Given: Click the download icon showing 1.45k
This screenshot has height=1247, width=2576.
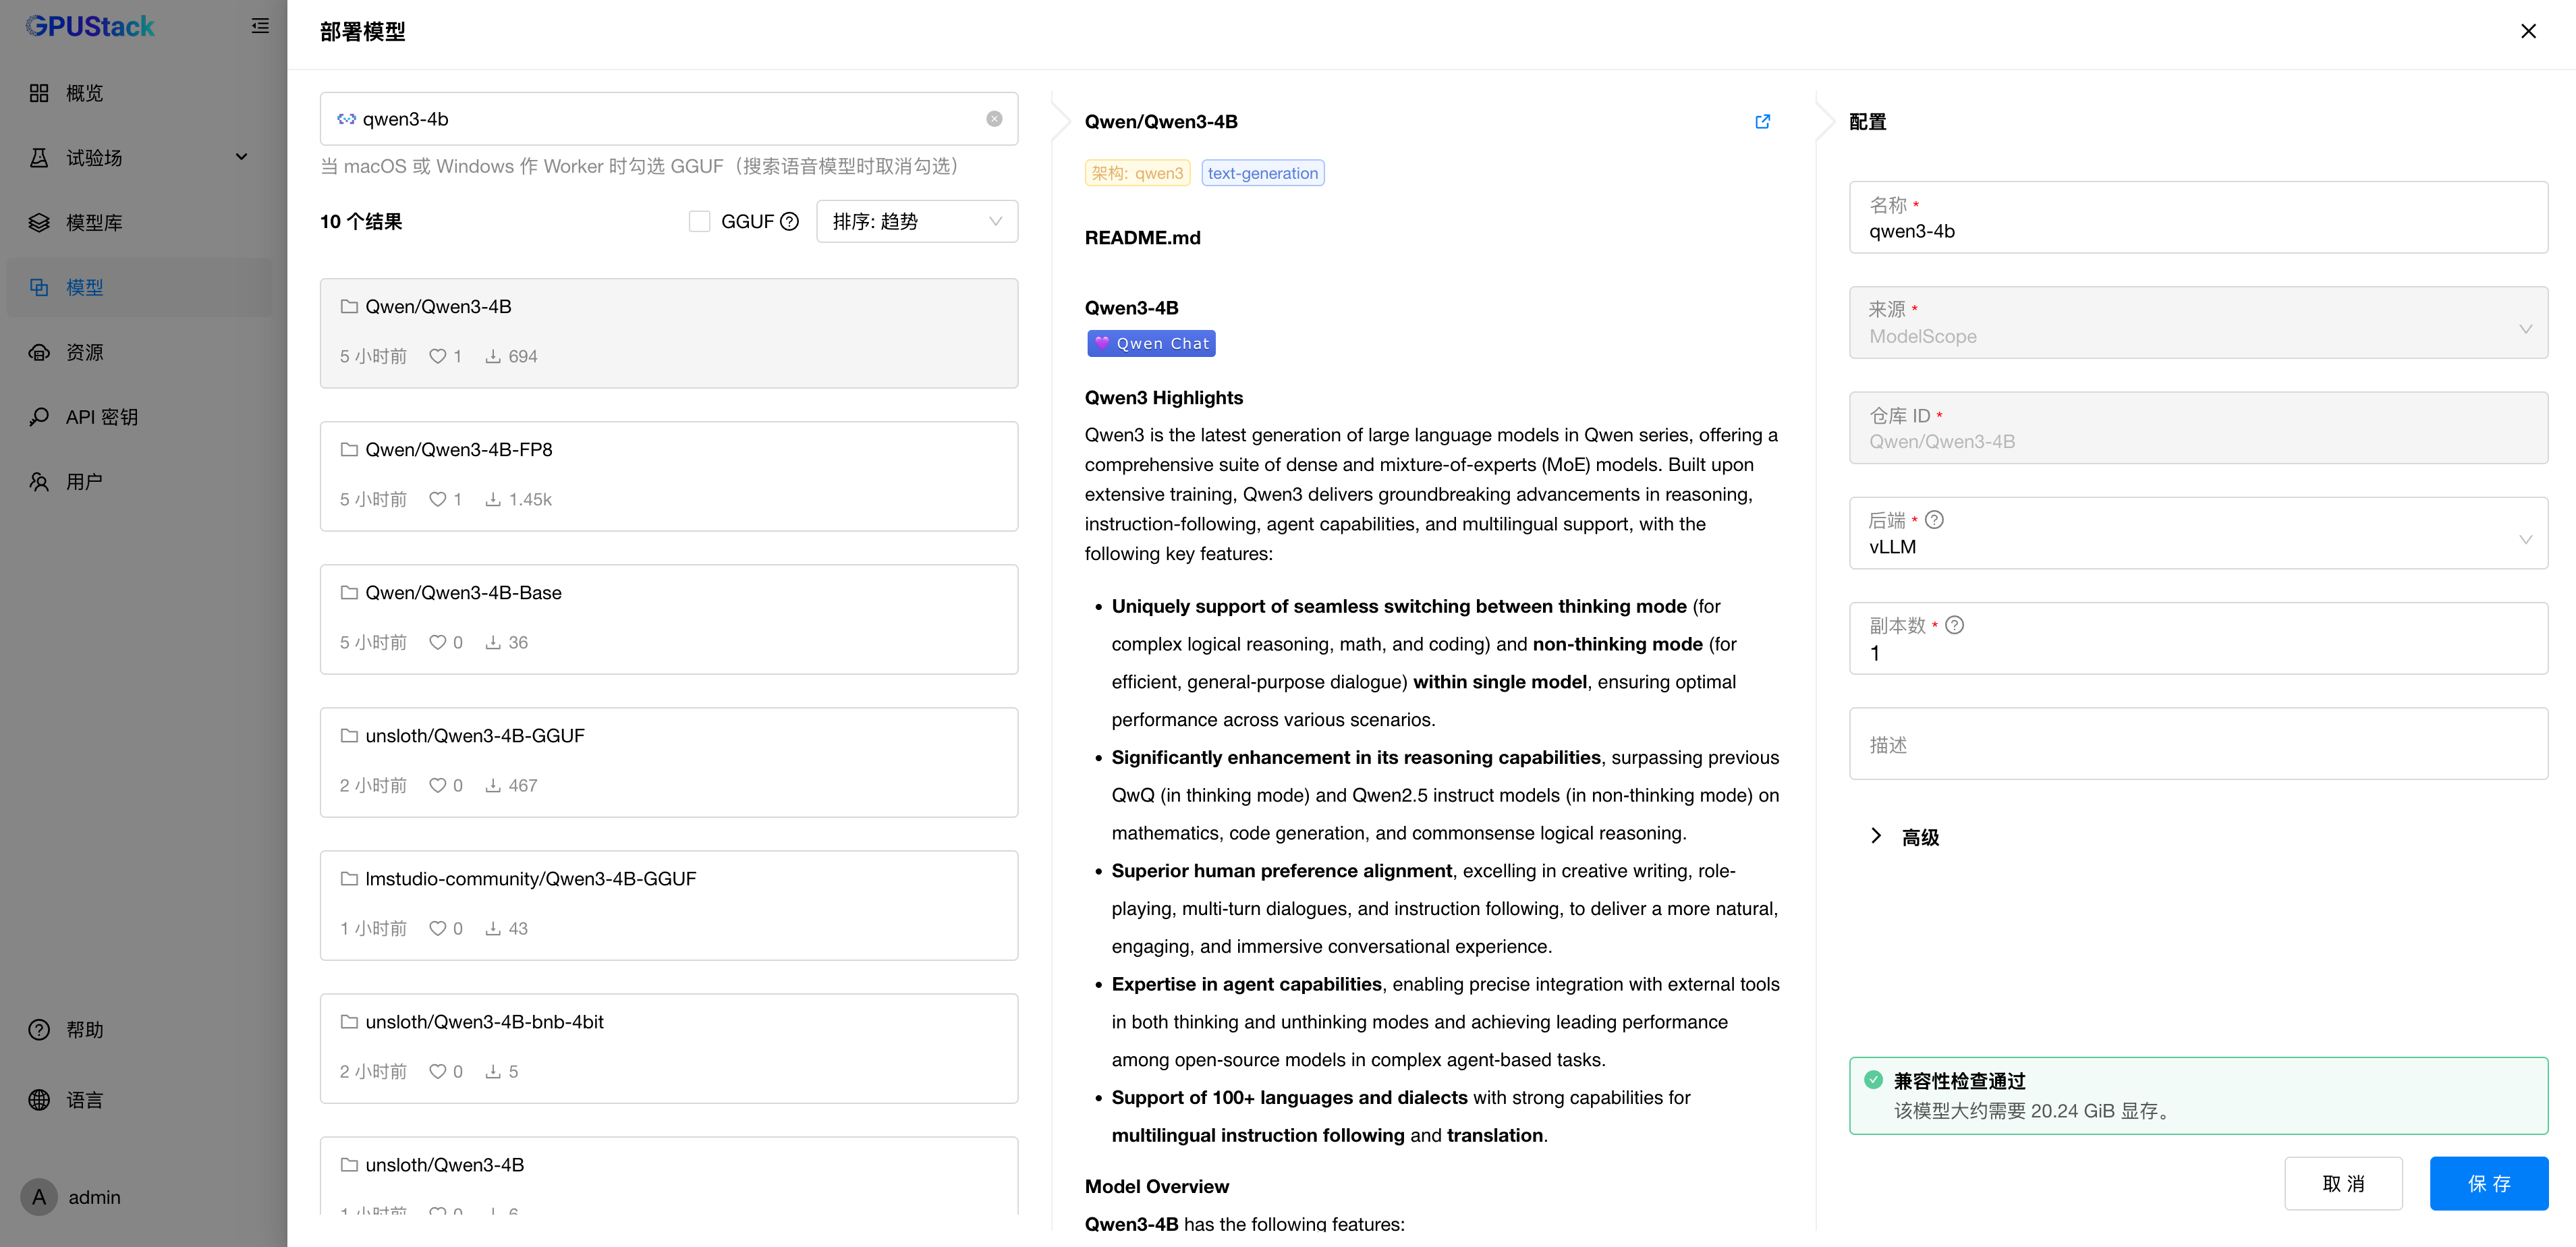Looking at the screenshot, I should (493, 499).
